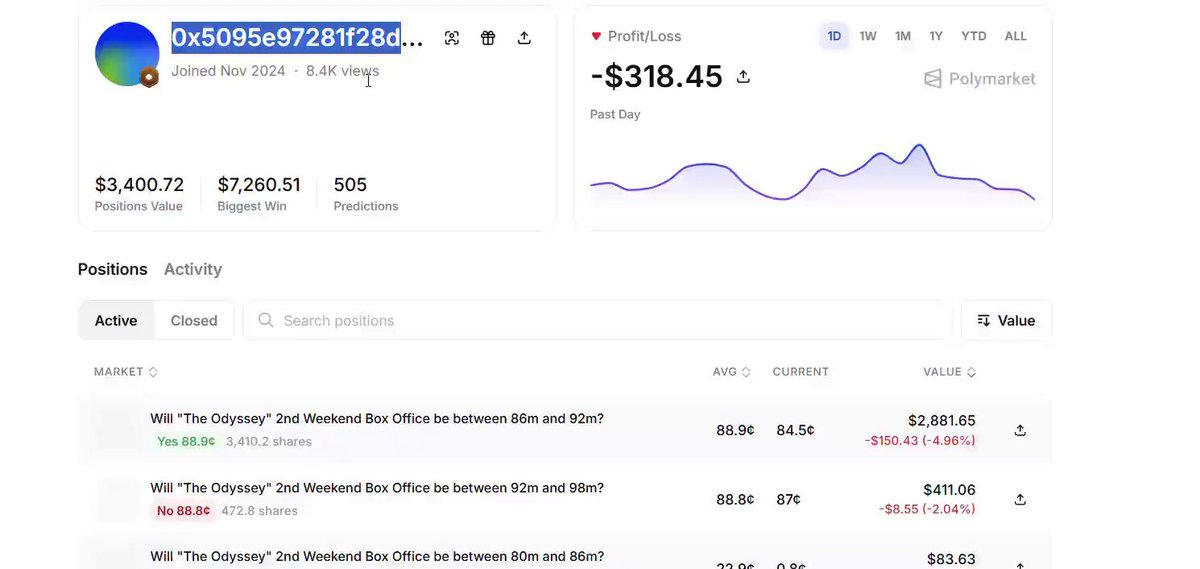Click the 87¢ current price
1200x569 pixels.
pyautogui.click(x=789, y=499)
